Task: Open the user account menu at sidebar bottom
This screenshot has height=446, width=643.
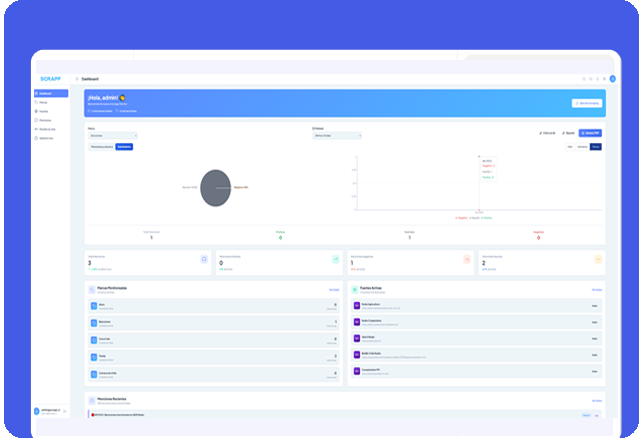Action: point(50,411)
